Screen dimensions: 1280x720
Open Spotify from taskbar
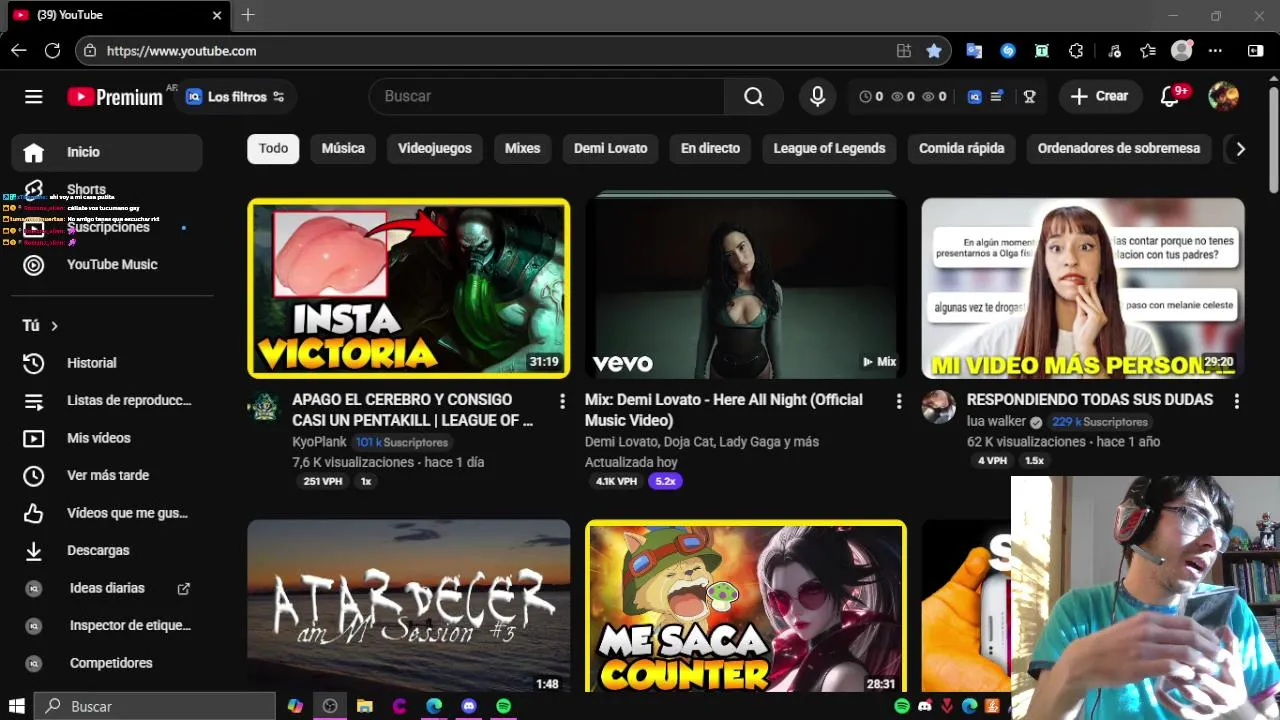[503, 706]
